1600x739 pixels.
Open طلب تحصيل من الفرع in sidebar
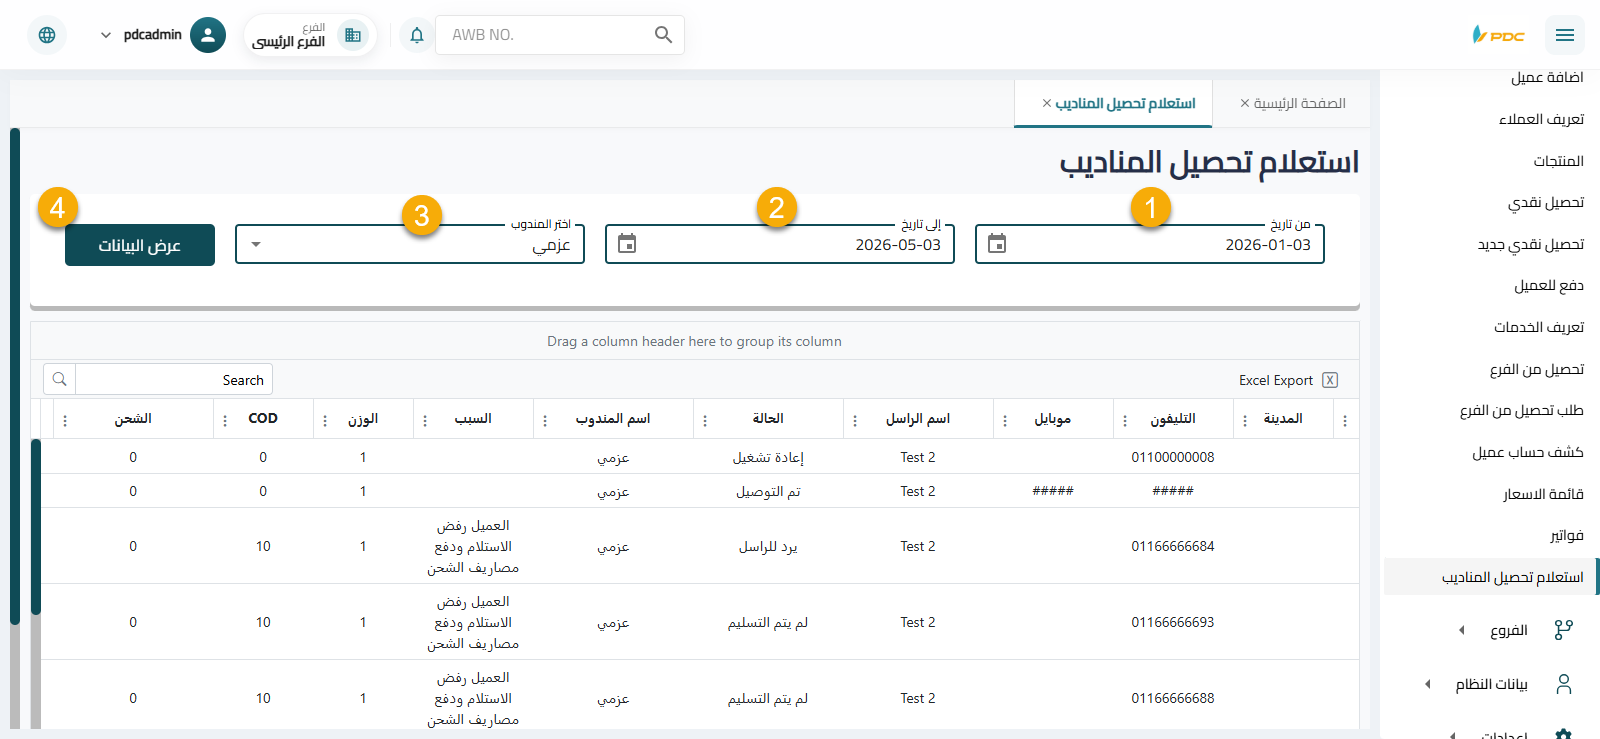1521,410
